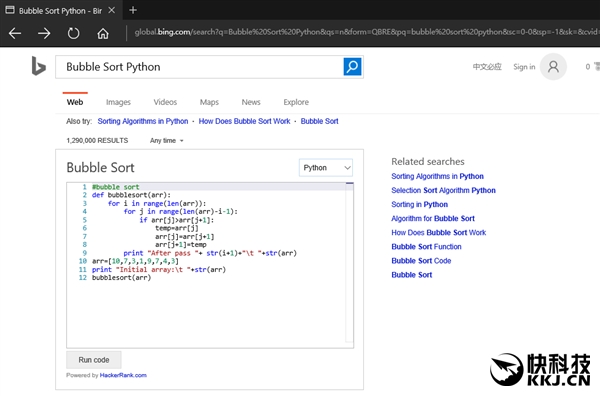Click the '#bubble sort' comment line
The width and height of the screenshot is (600, 396).
coord(116,187)
